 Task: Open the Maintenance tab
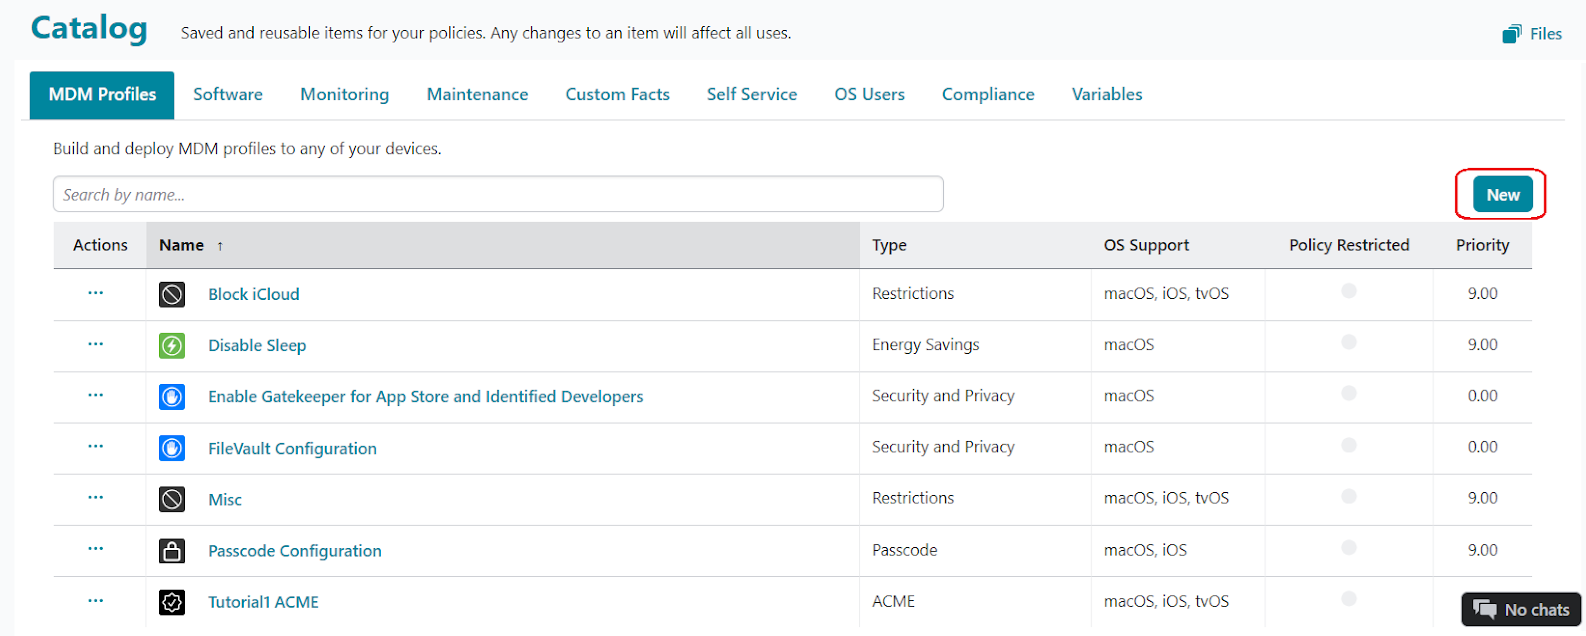[478, 95]
